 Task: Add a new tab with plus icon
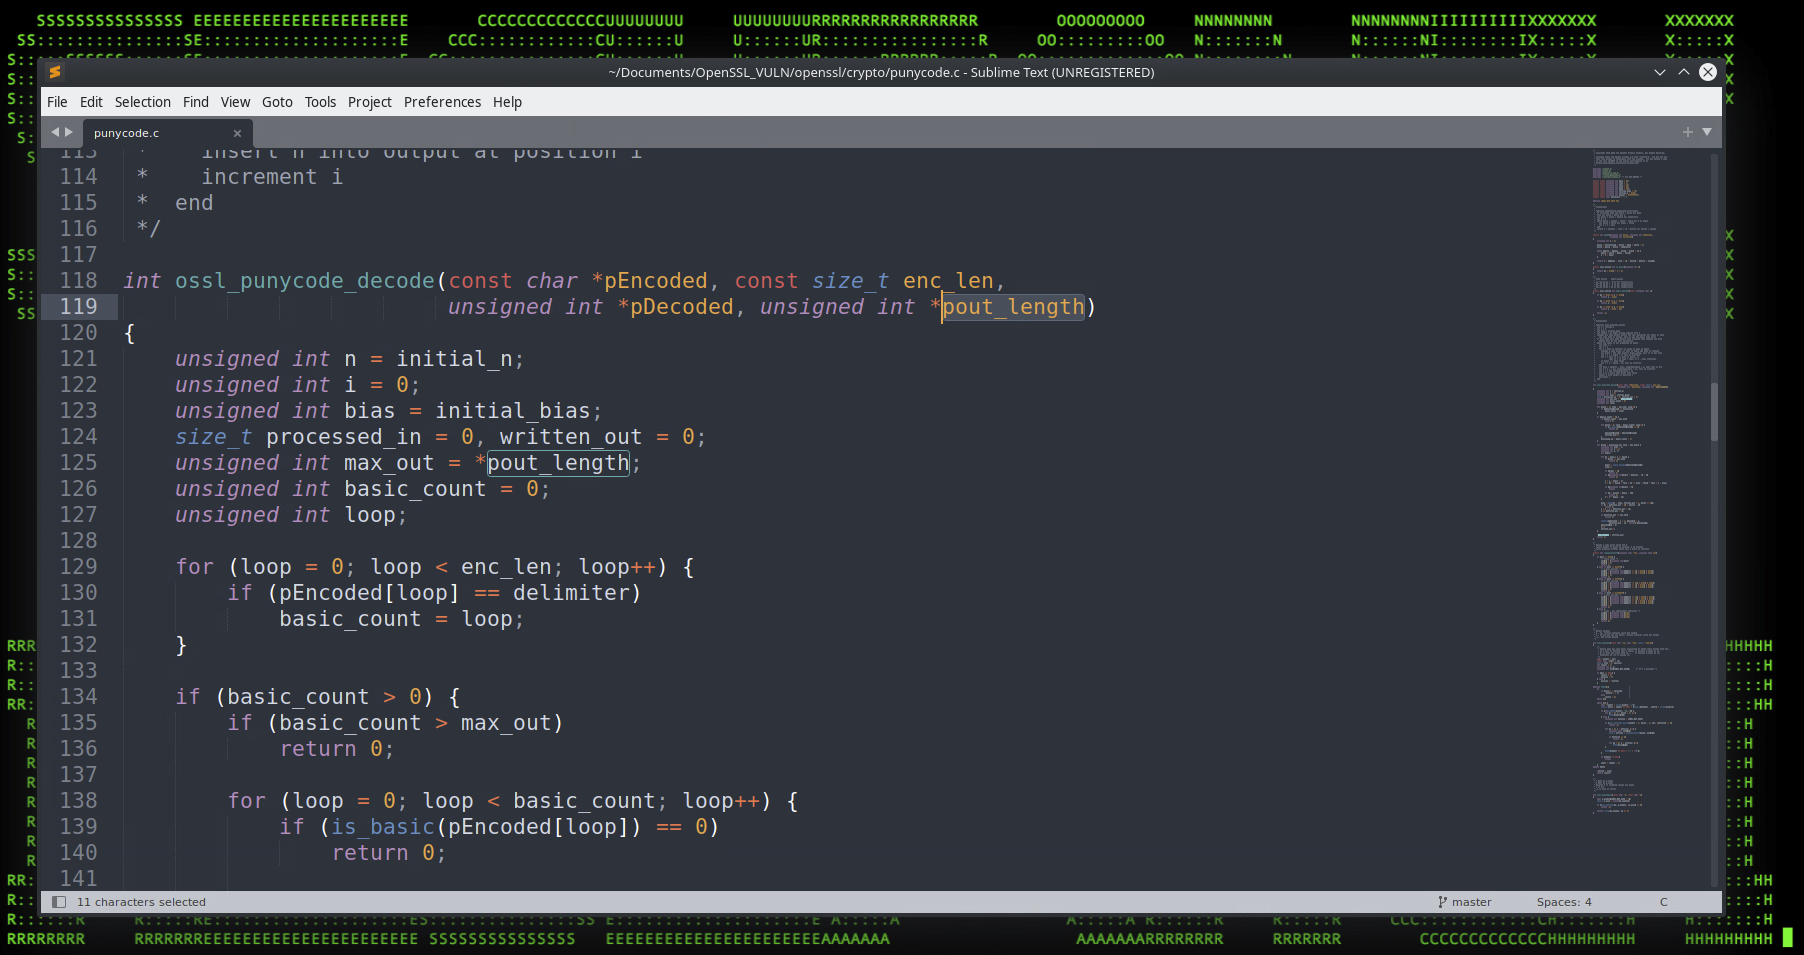[1688, 132]
